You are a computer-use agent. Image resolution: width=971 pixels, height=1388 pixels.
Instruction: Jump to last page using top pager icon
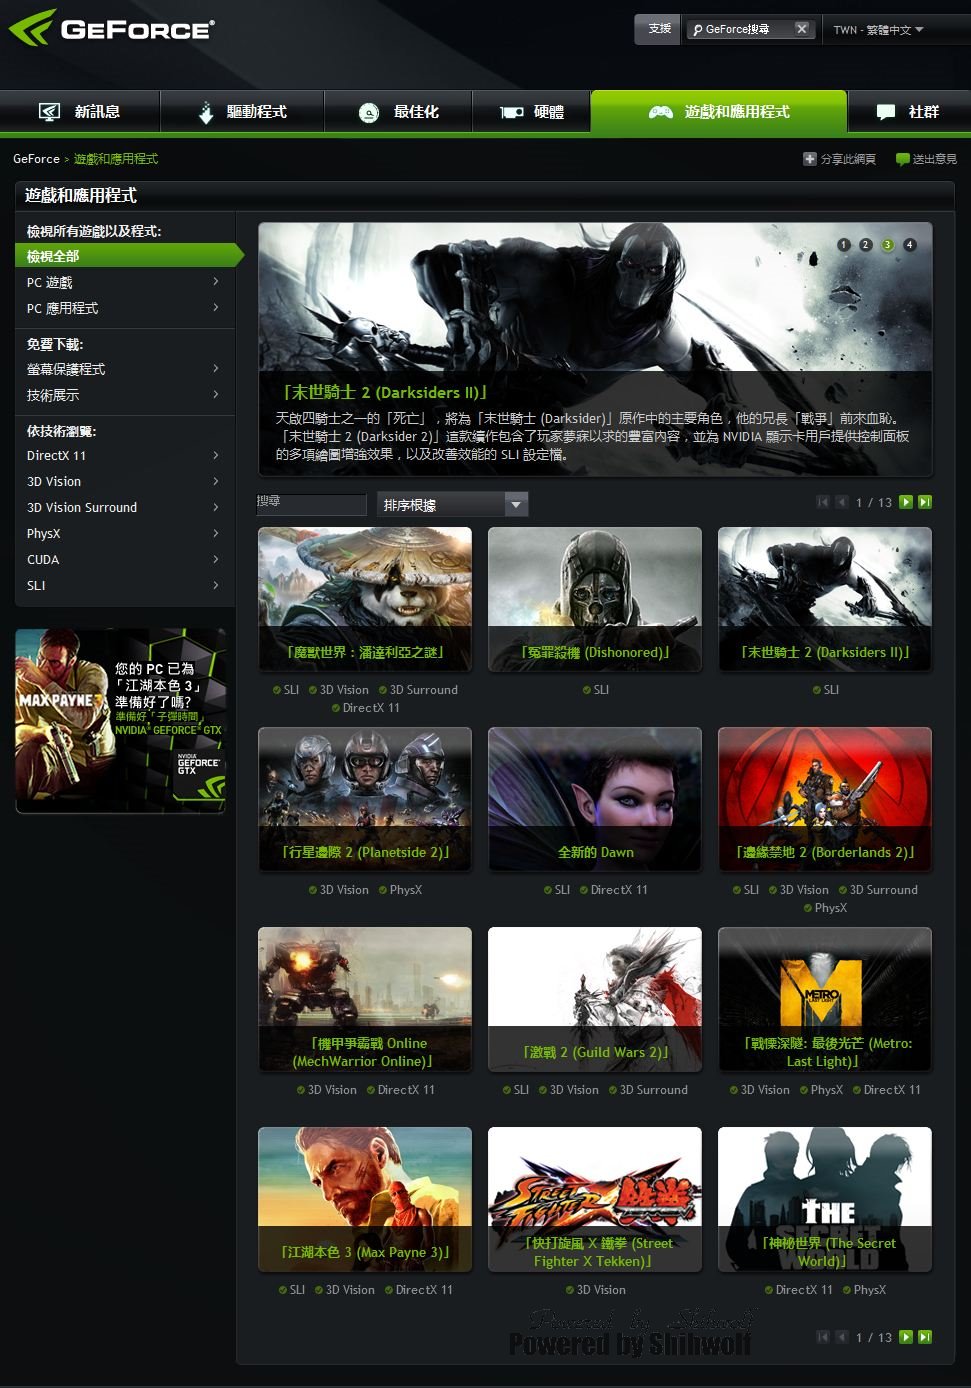tap(925, 502)
